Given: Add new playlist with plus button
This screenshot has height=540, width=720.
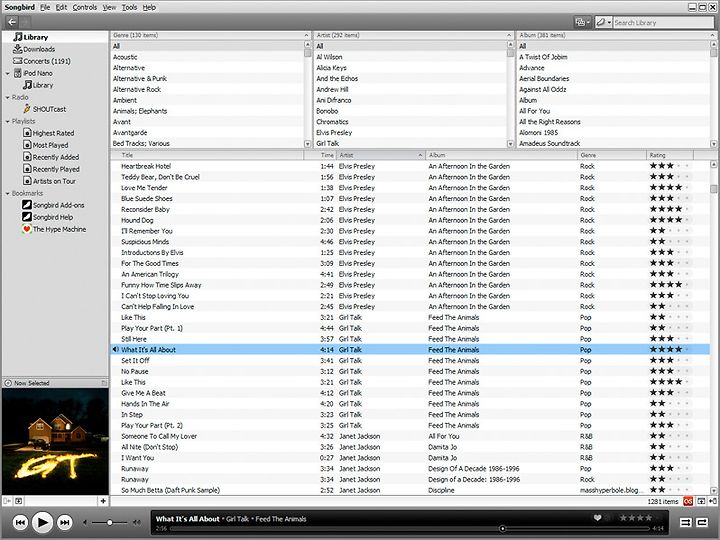Looking at the screenshot, I should [103, 501].
